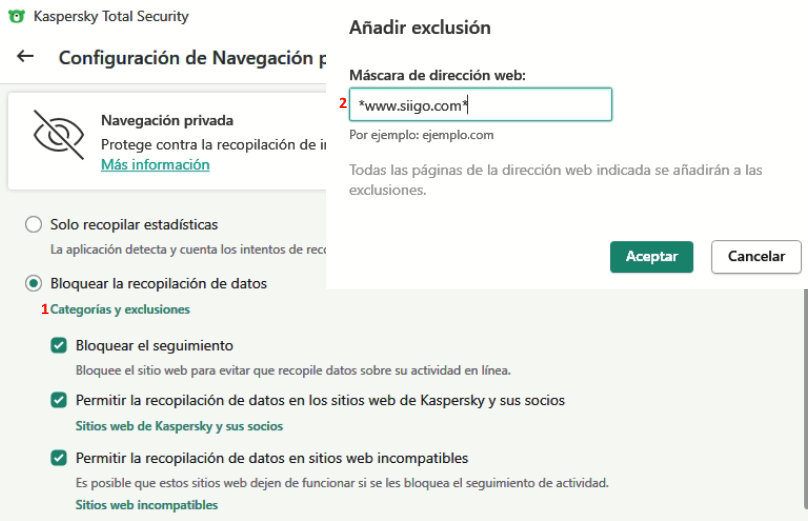The image size is (808, 521).
Task: Open 'Más información' link
Action: [155, 165]
